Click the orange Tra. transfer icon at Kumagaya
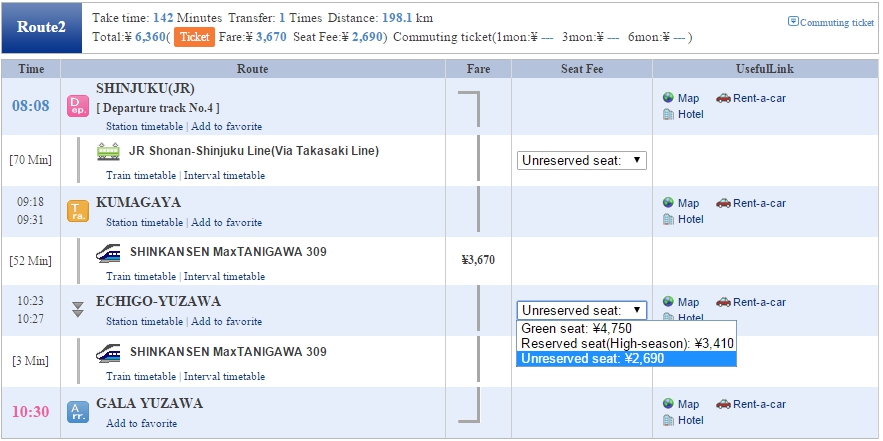This screenshot has height=441, width=883. (x=78, y=211)
